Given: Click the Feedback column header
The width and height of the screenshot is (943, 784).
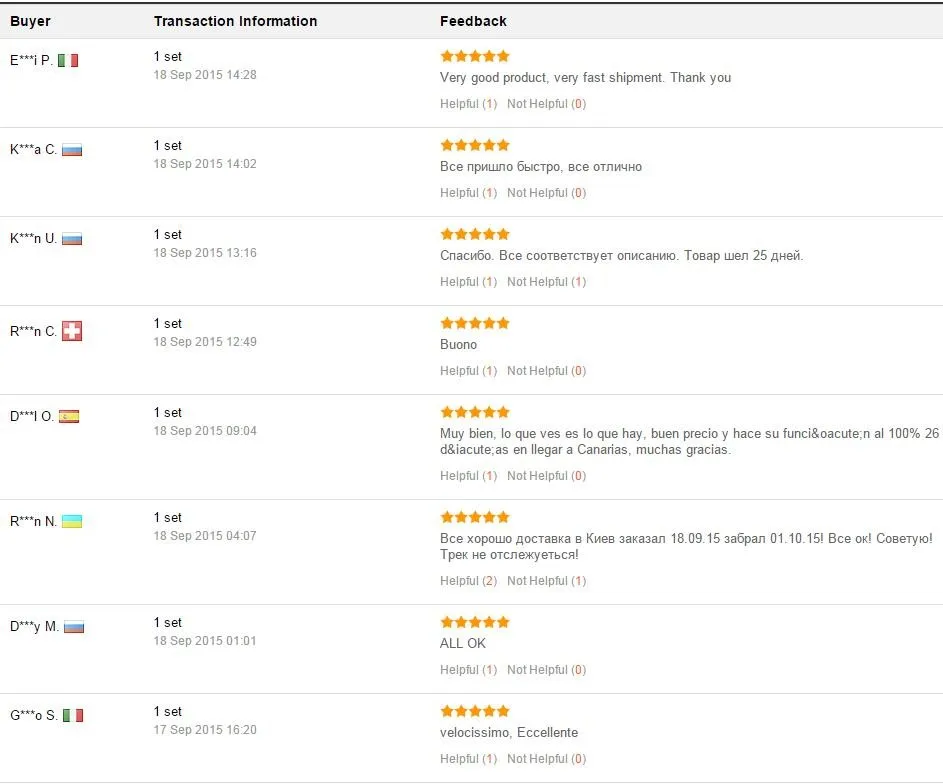Looking at the screenshot, I should click(473, 21).
